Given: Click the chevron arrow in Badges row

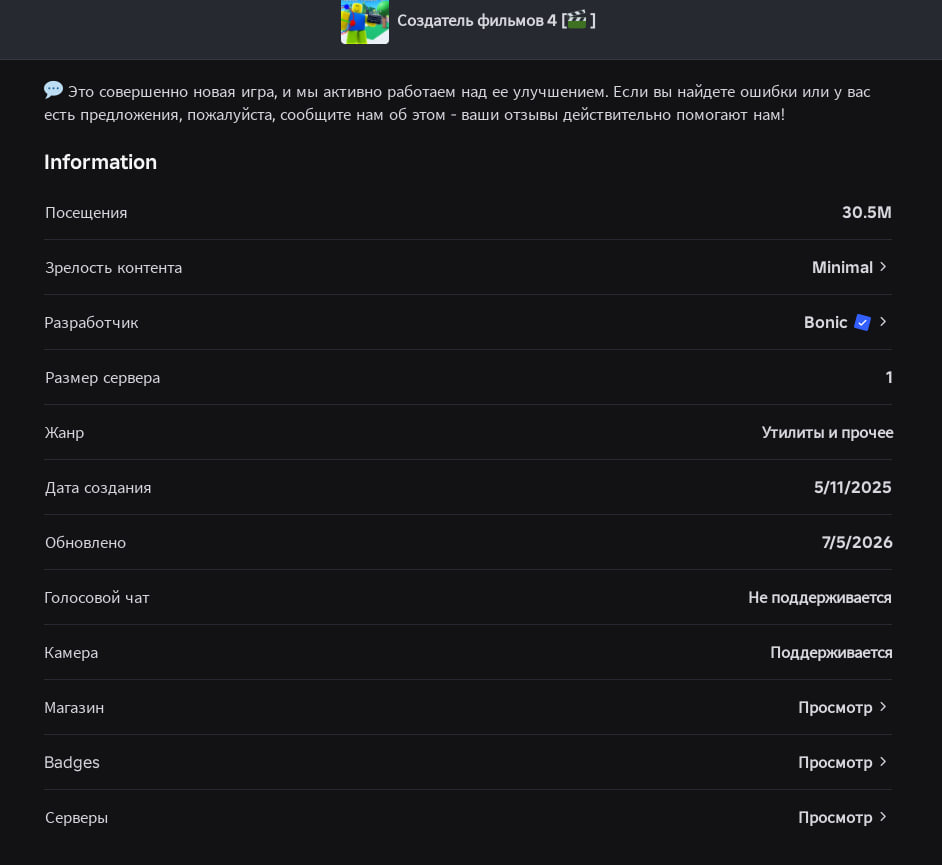Looking at the screenshot, I should pos(883,762).
